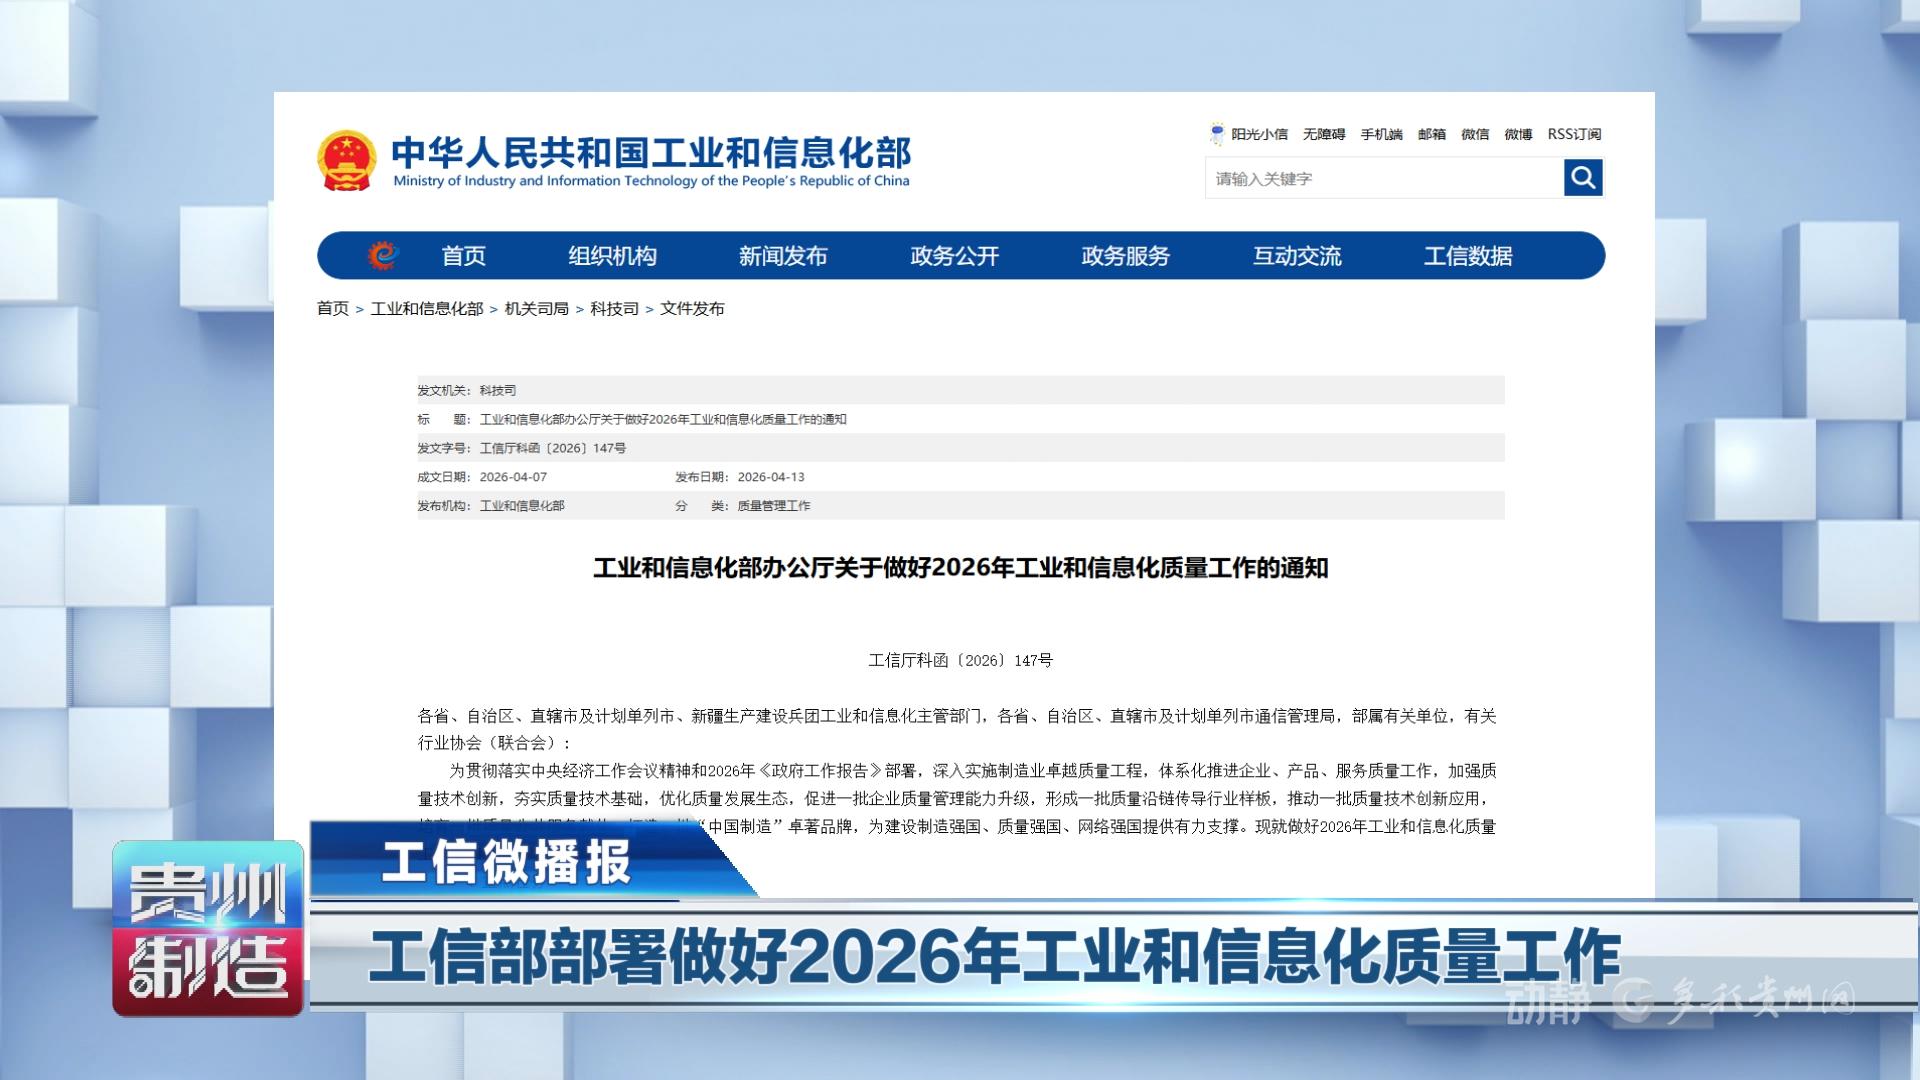This screenshot has width=1920, height=1080.
Task: Select the 新闻发布 navigation item
Action: [783, 256]
